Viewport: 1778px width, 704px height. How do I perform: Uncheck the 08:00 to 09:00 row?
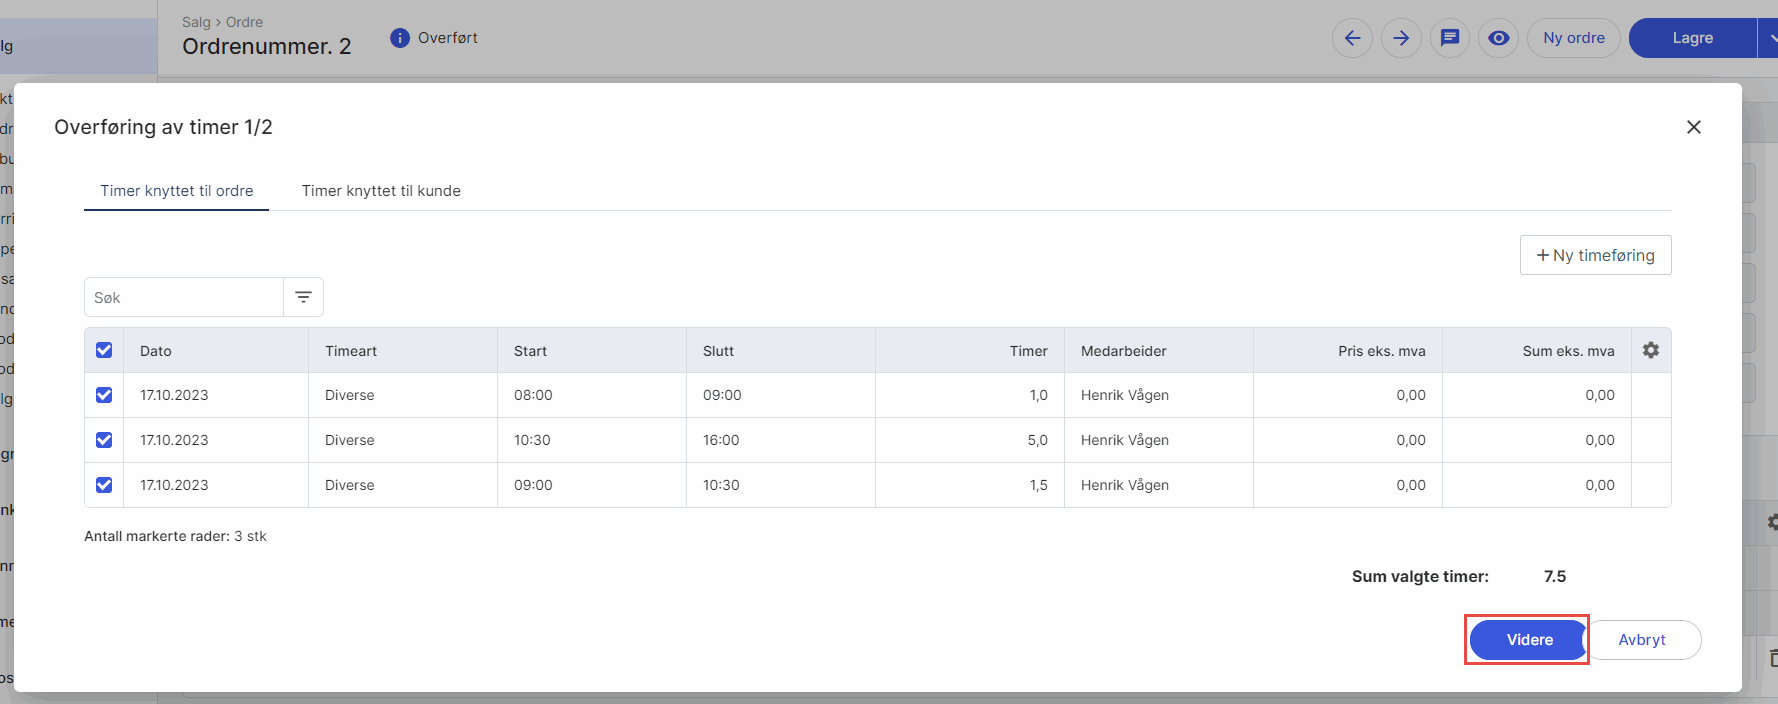104,395
